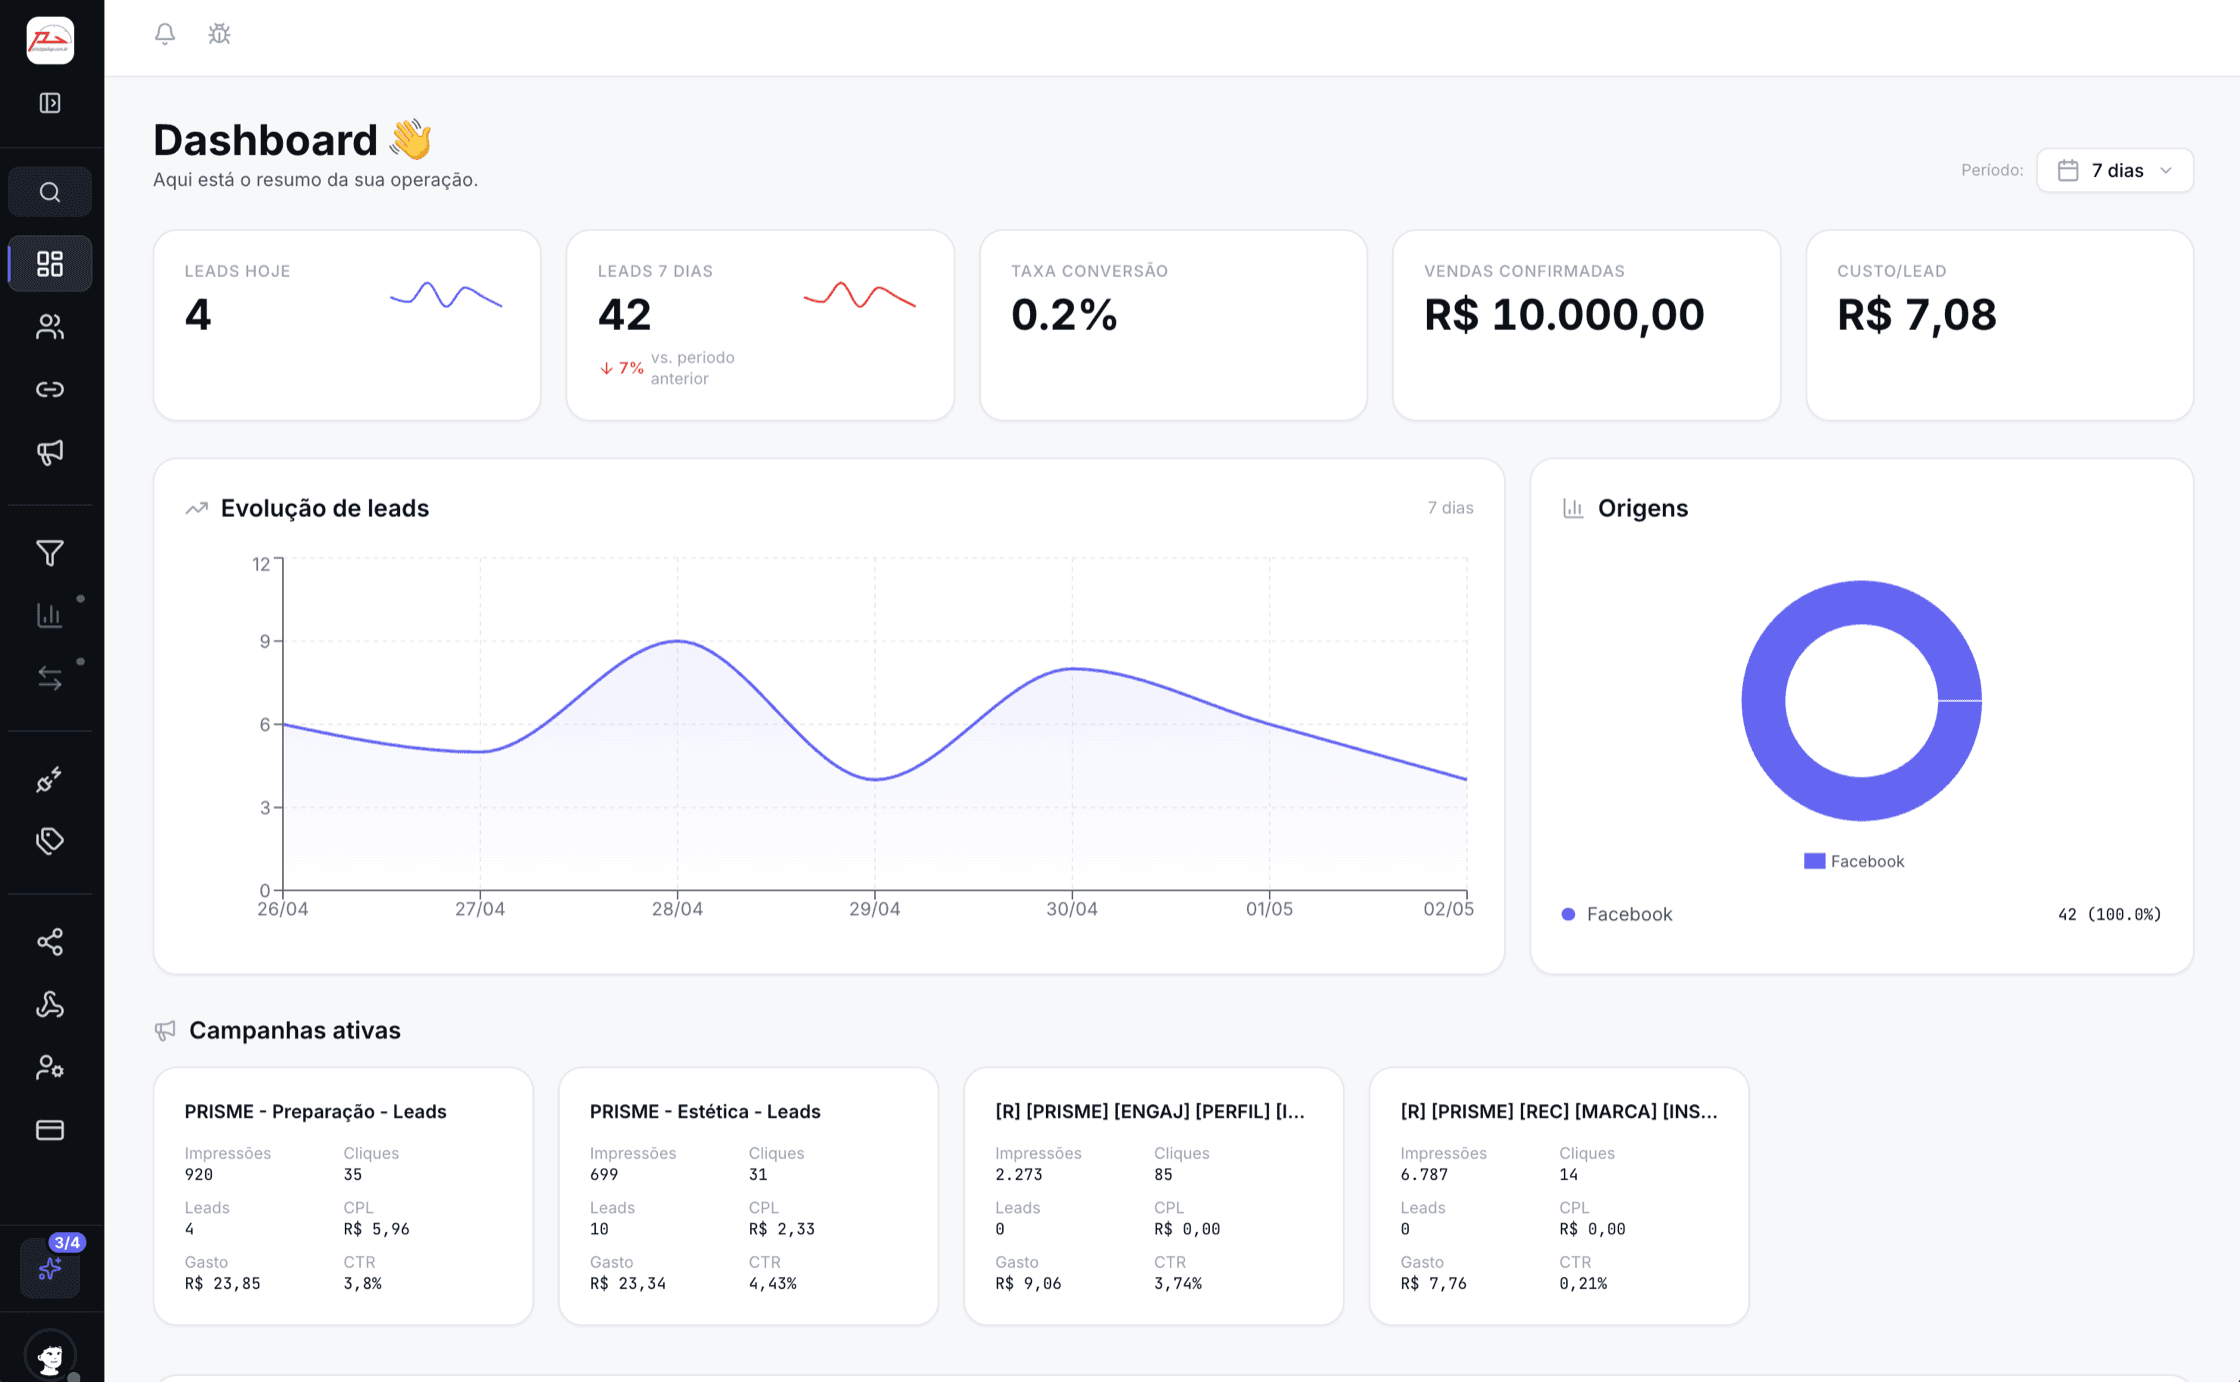Click the '0.2%' conversion rate value
This screenshot has height=1382, width=2240.
coord(1064,314)
